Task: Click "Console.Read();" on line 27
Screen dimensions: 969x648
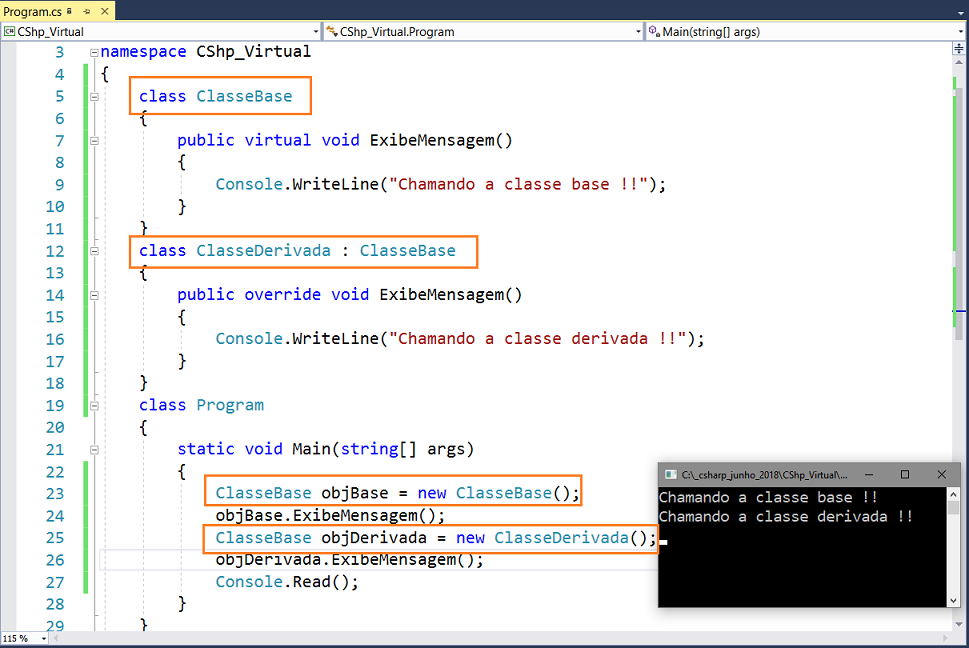Action: coord(287,582)
